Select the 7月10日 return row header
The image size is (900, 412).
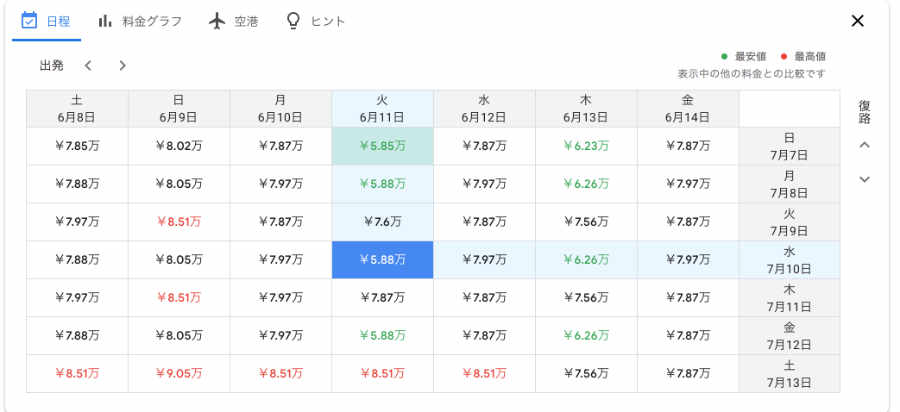click(789, 260)
